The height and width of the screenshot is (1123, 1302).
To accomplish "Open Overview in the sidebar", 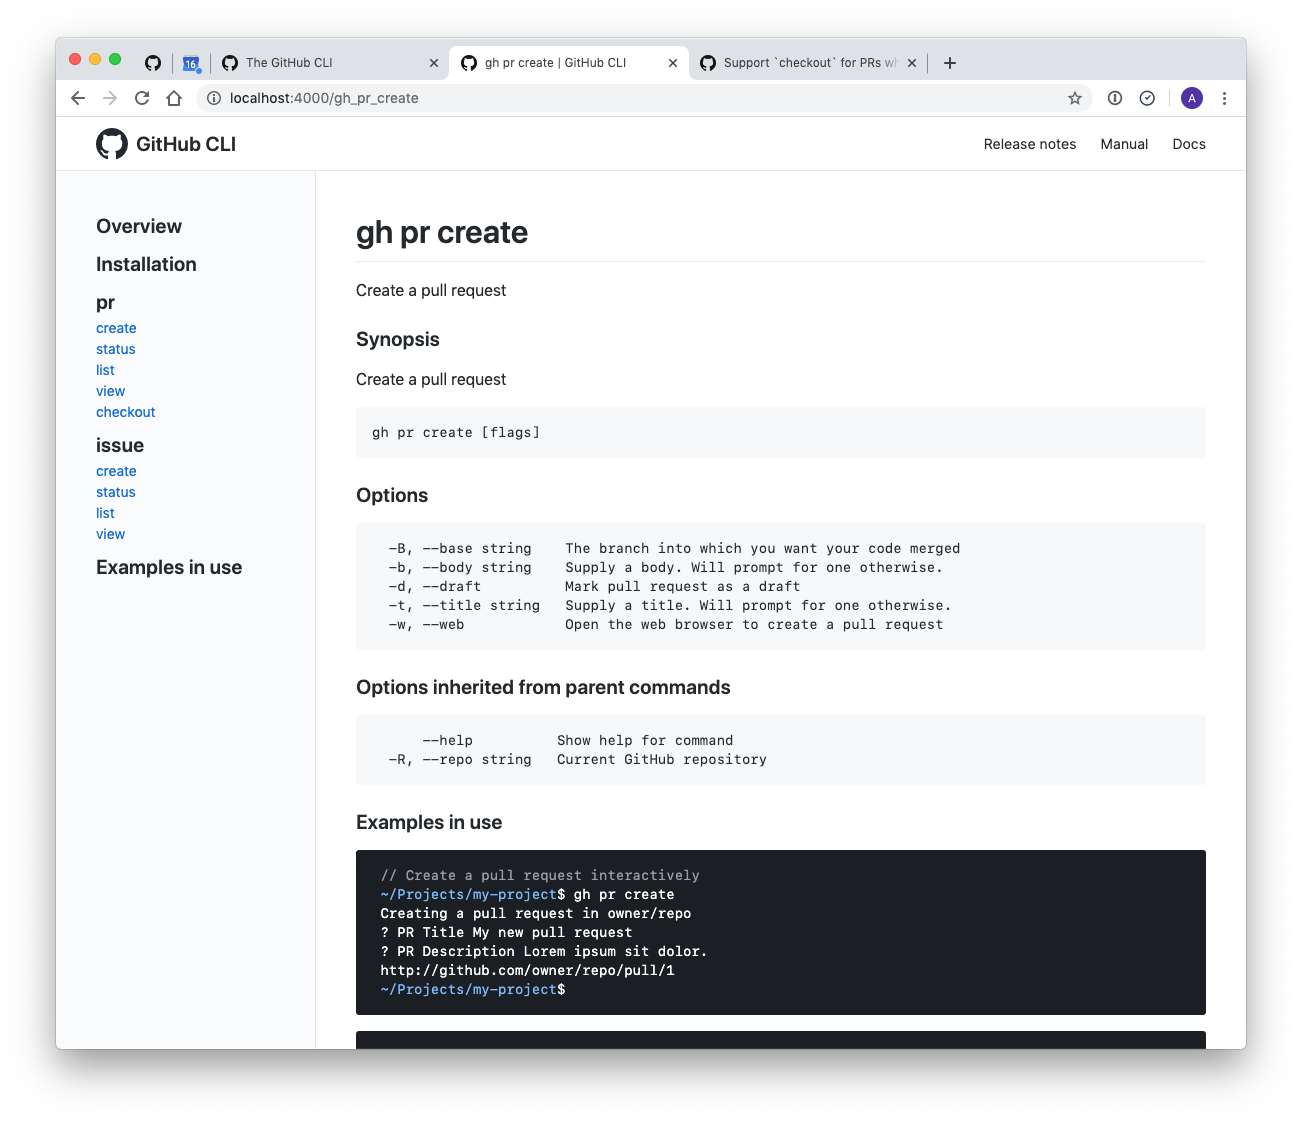I will point(139,226).
